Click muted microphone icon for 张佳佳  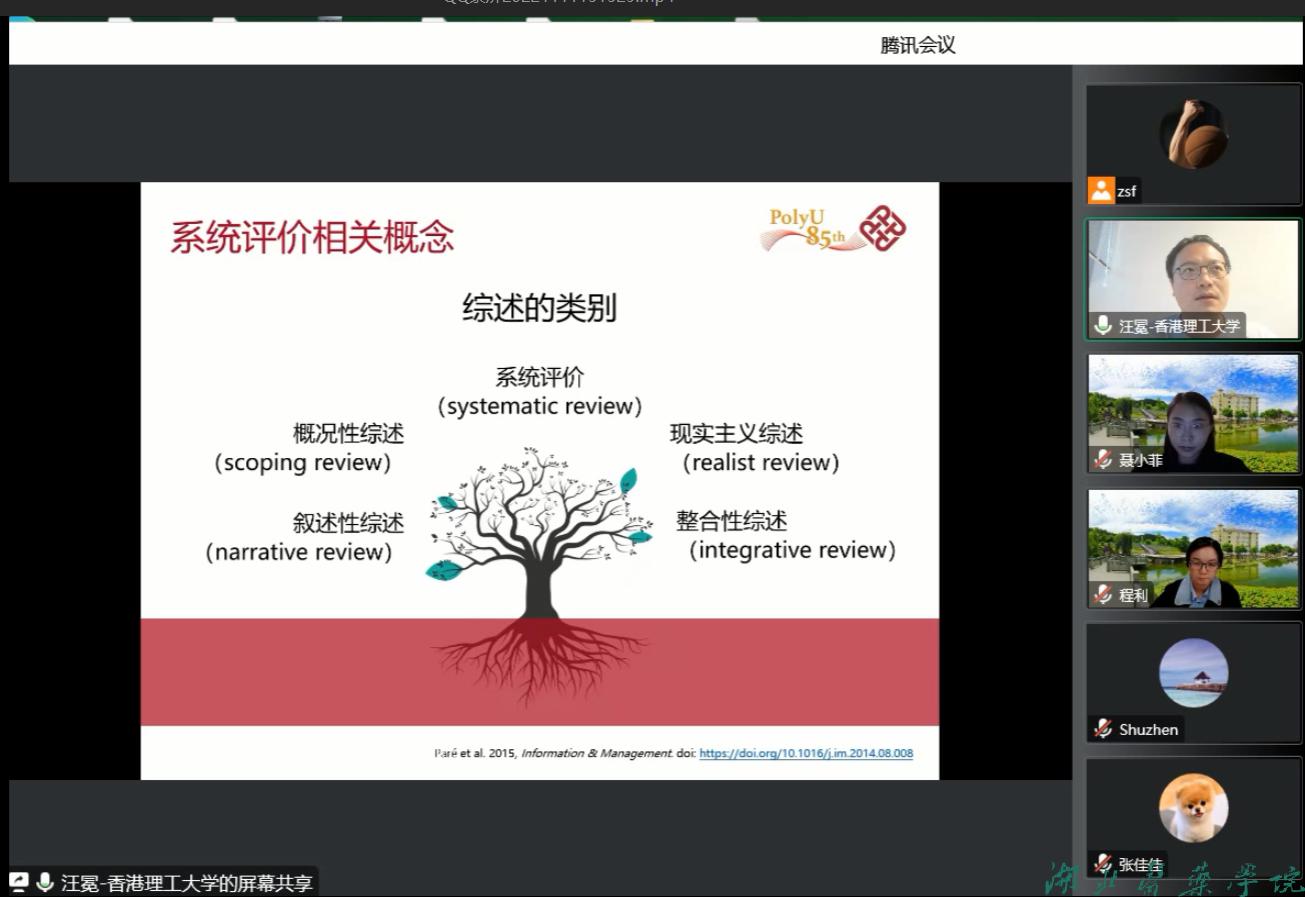(1103, 864)
